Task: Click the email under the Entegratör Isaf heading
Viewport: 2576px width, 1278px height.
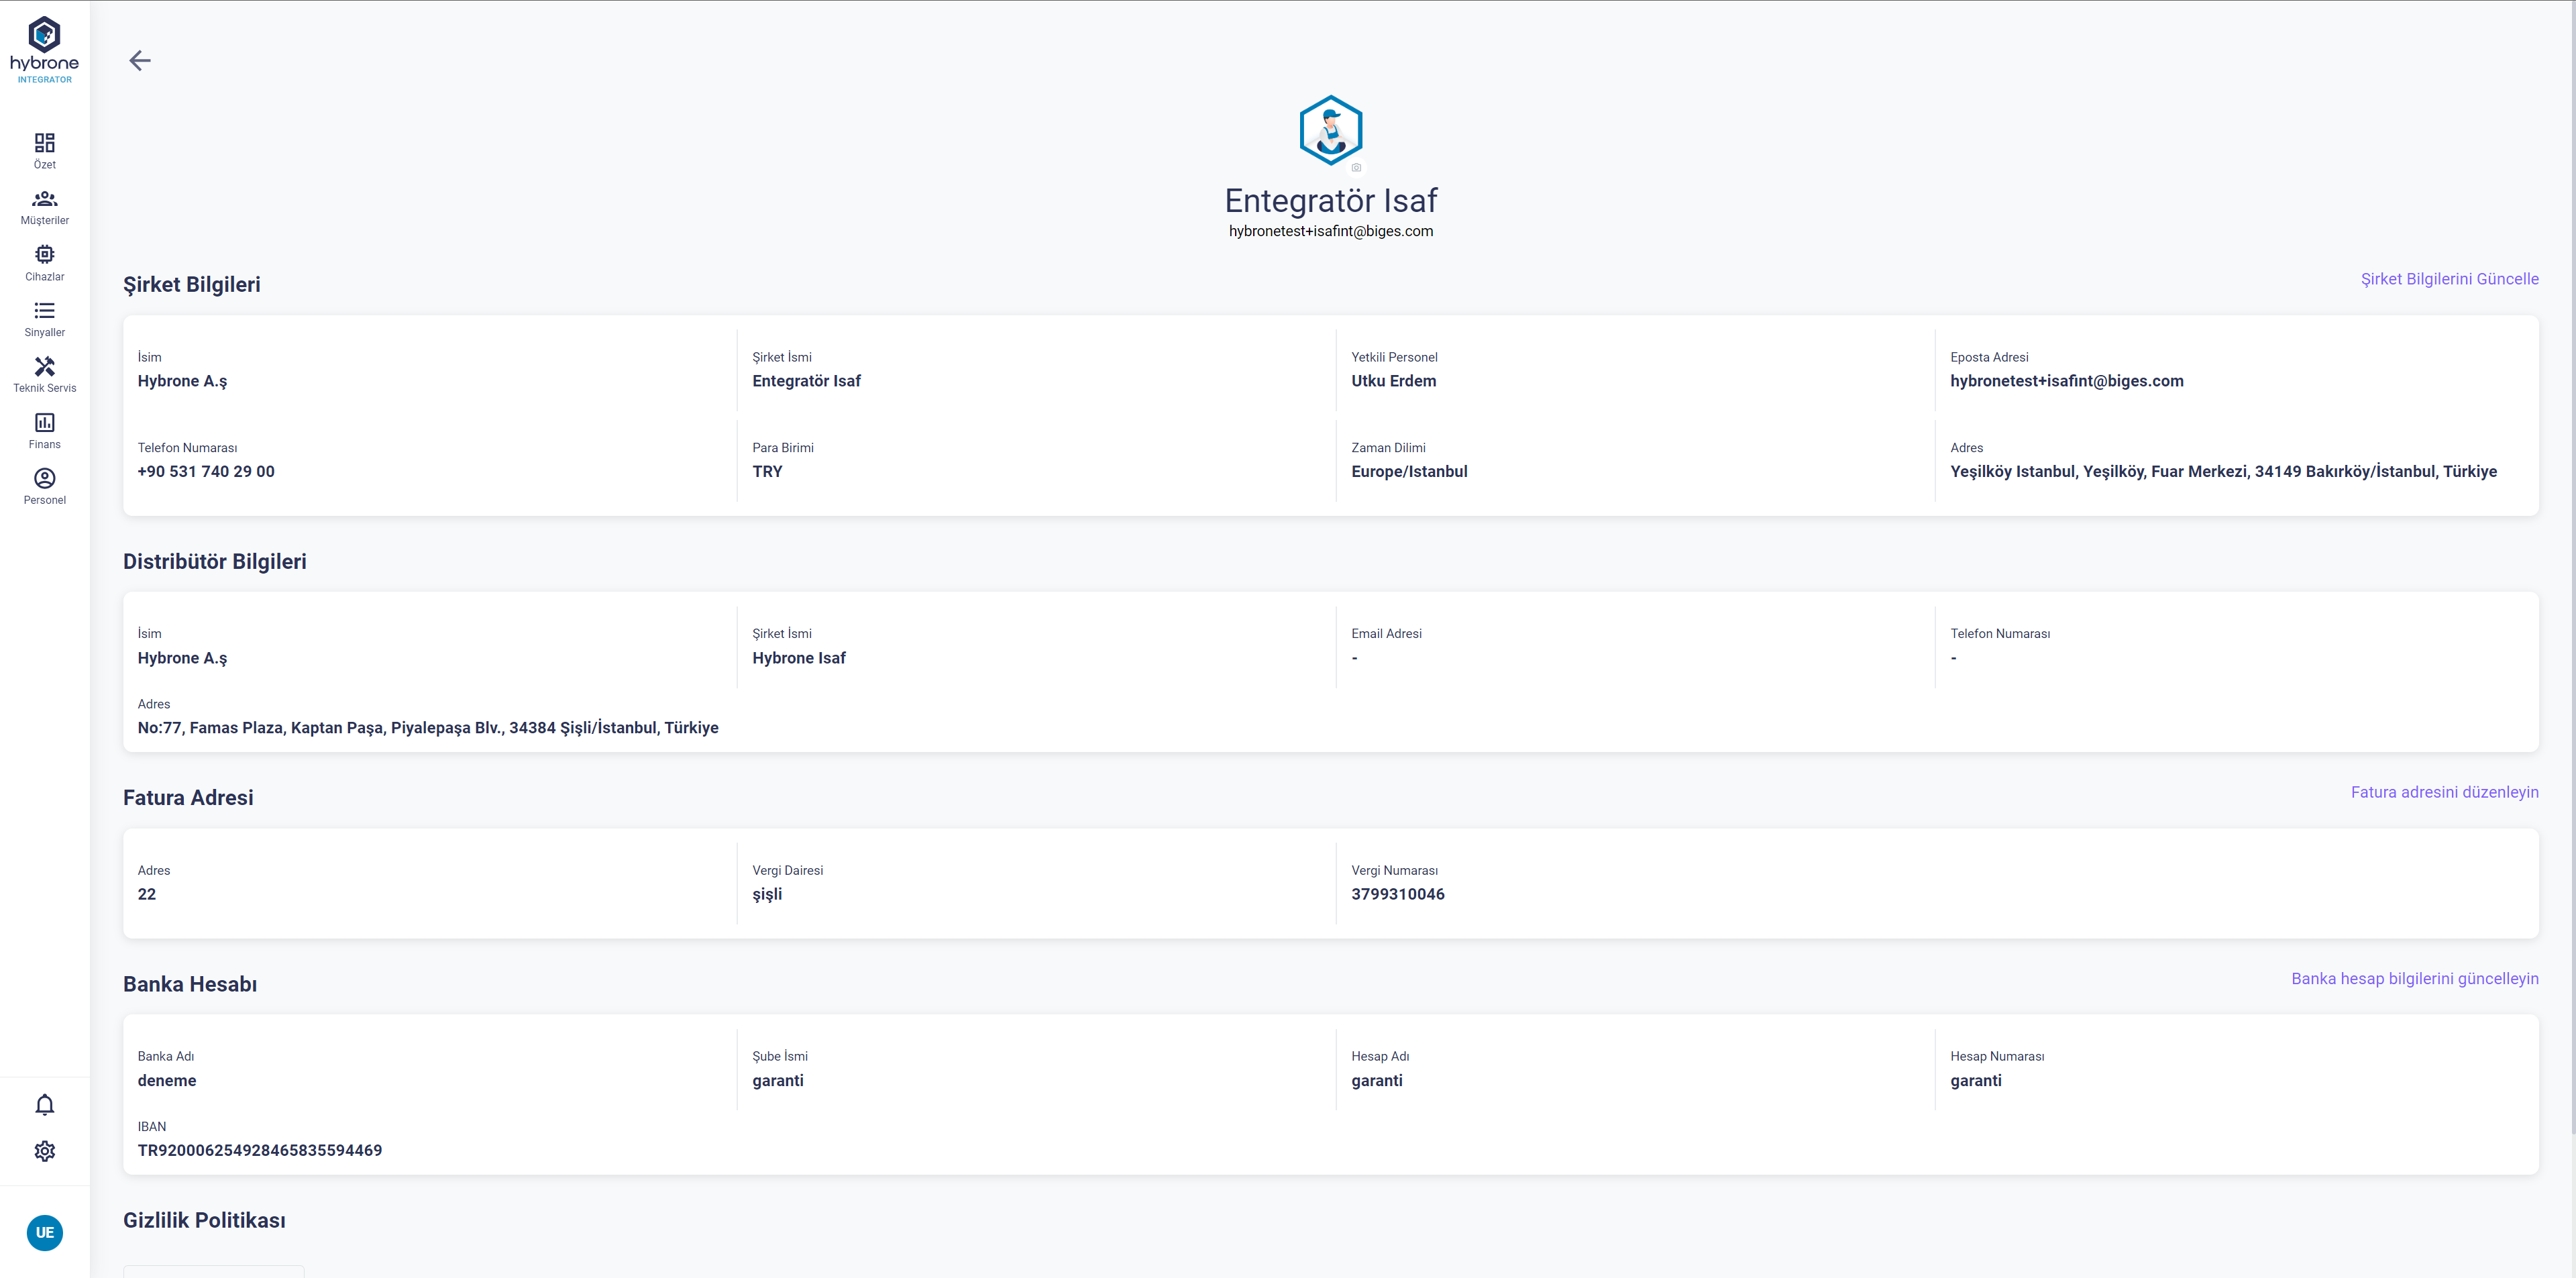Action: pyautogui.click(x=1330, y=231)
